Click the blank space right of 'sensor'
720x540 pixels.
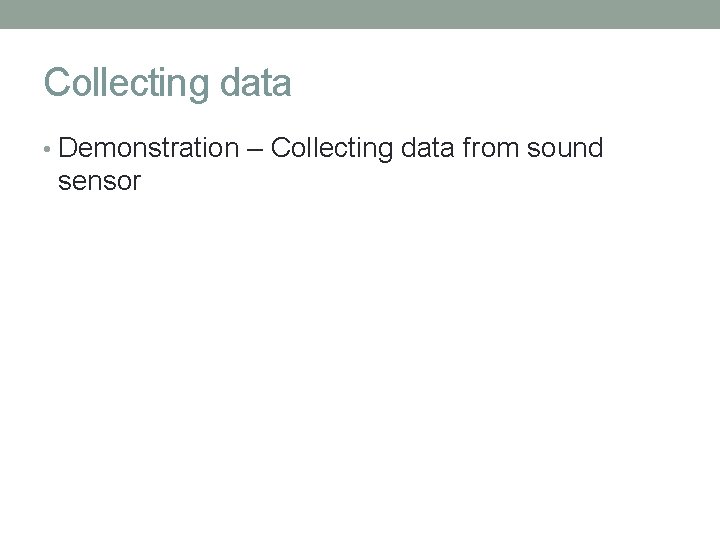300,182
